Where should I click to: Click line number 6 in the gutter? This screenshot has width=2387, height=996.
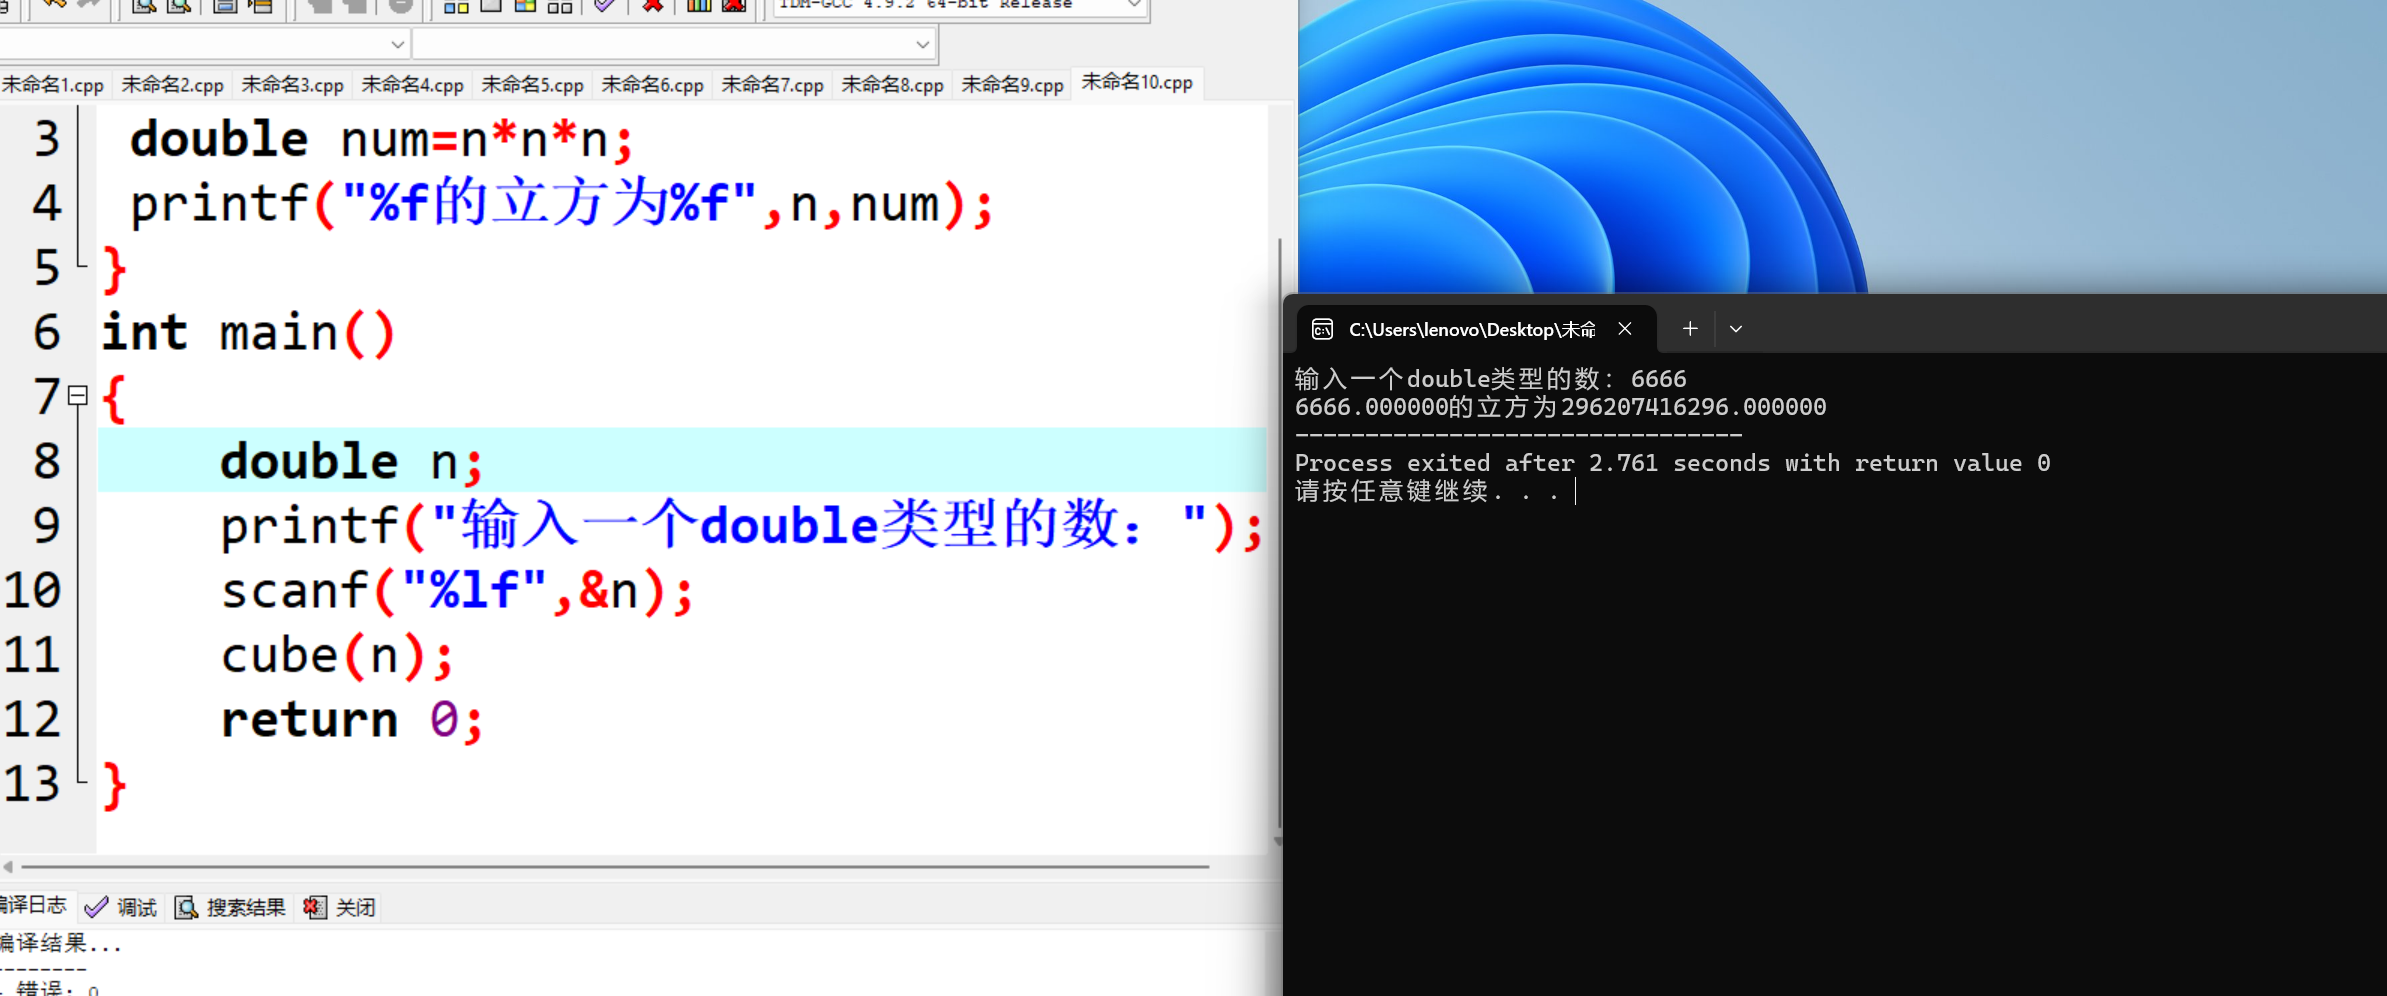coord(47,332)
